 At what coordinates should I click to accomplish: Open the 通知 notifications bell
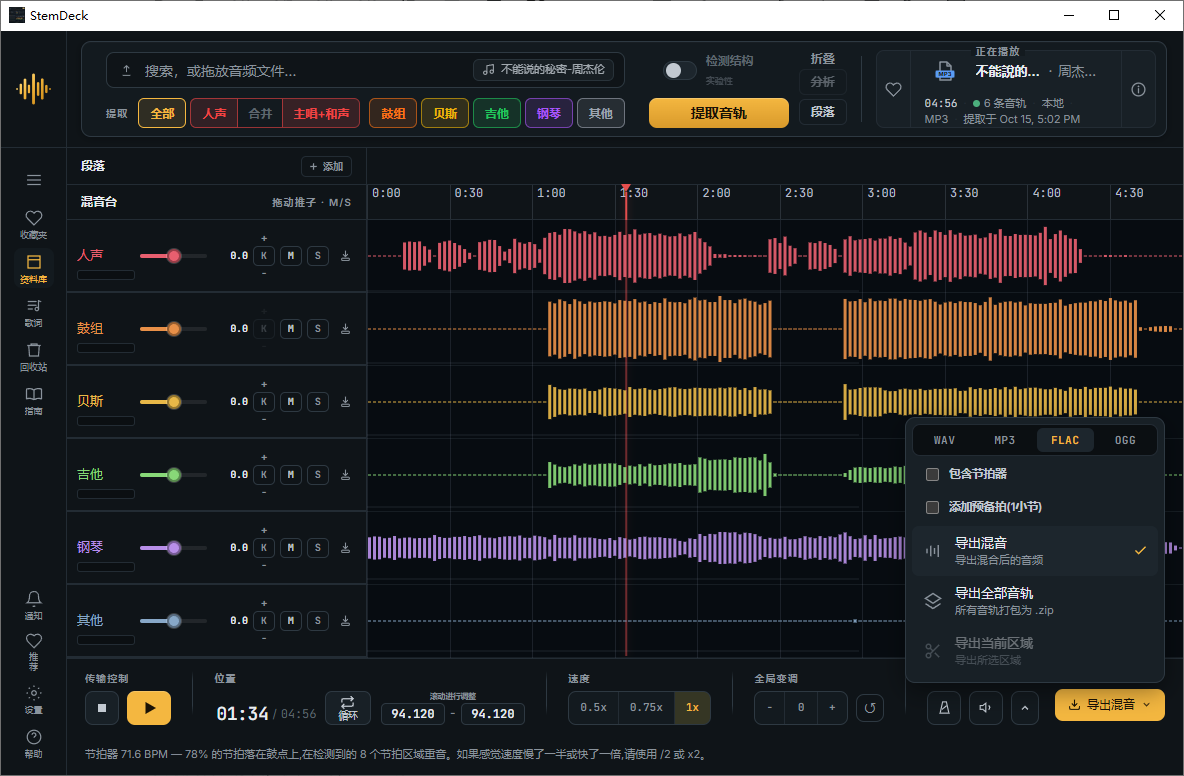point(33,605)
